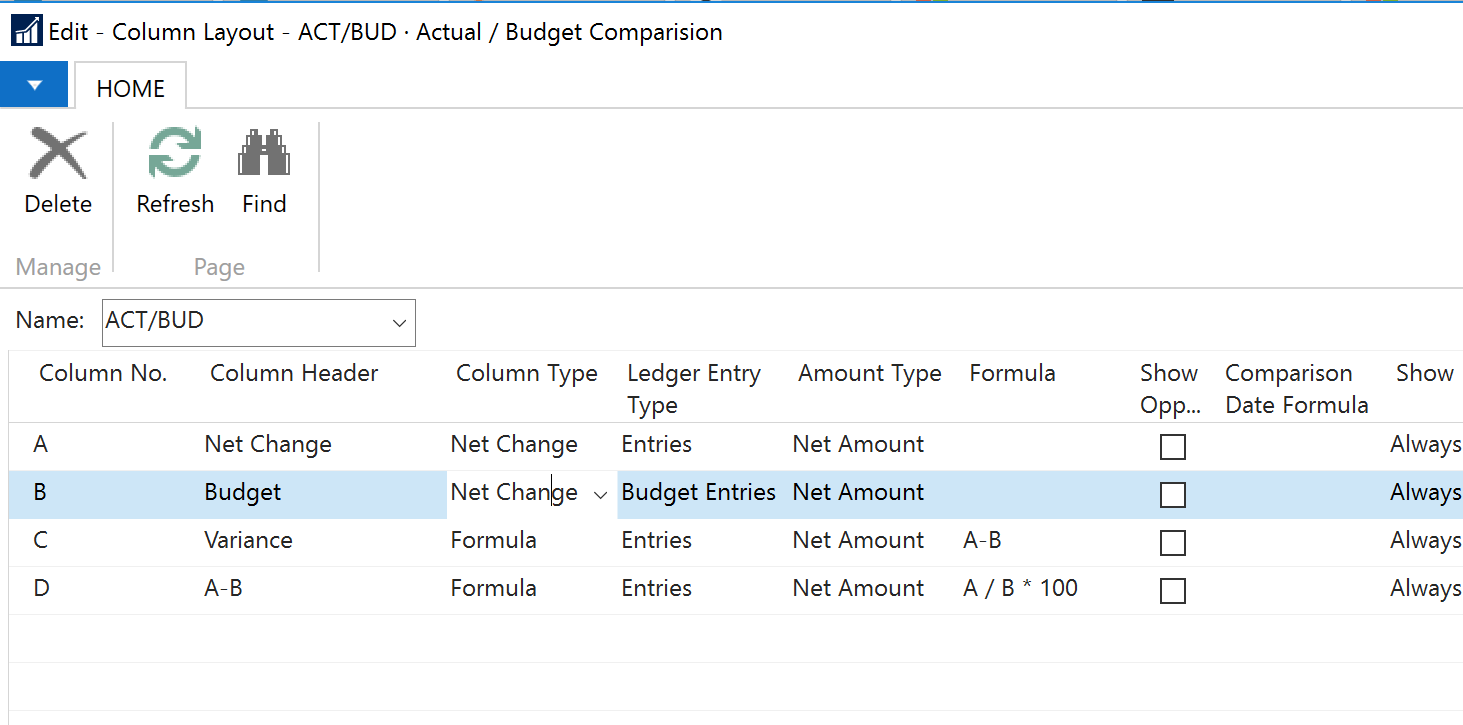The width and height of the screenshot is (1463, 725).
Task: Toggle Show Opposite Sign checkbox for row A
Action: [1173, 446]
